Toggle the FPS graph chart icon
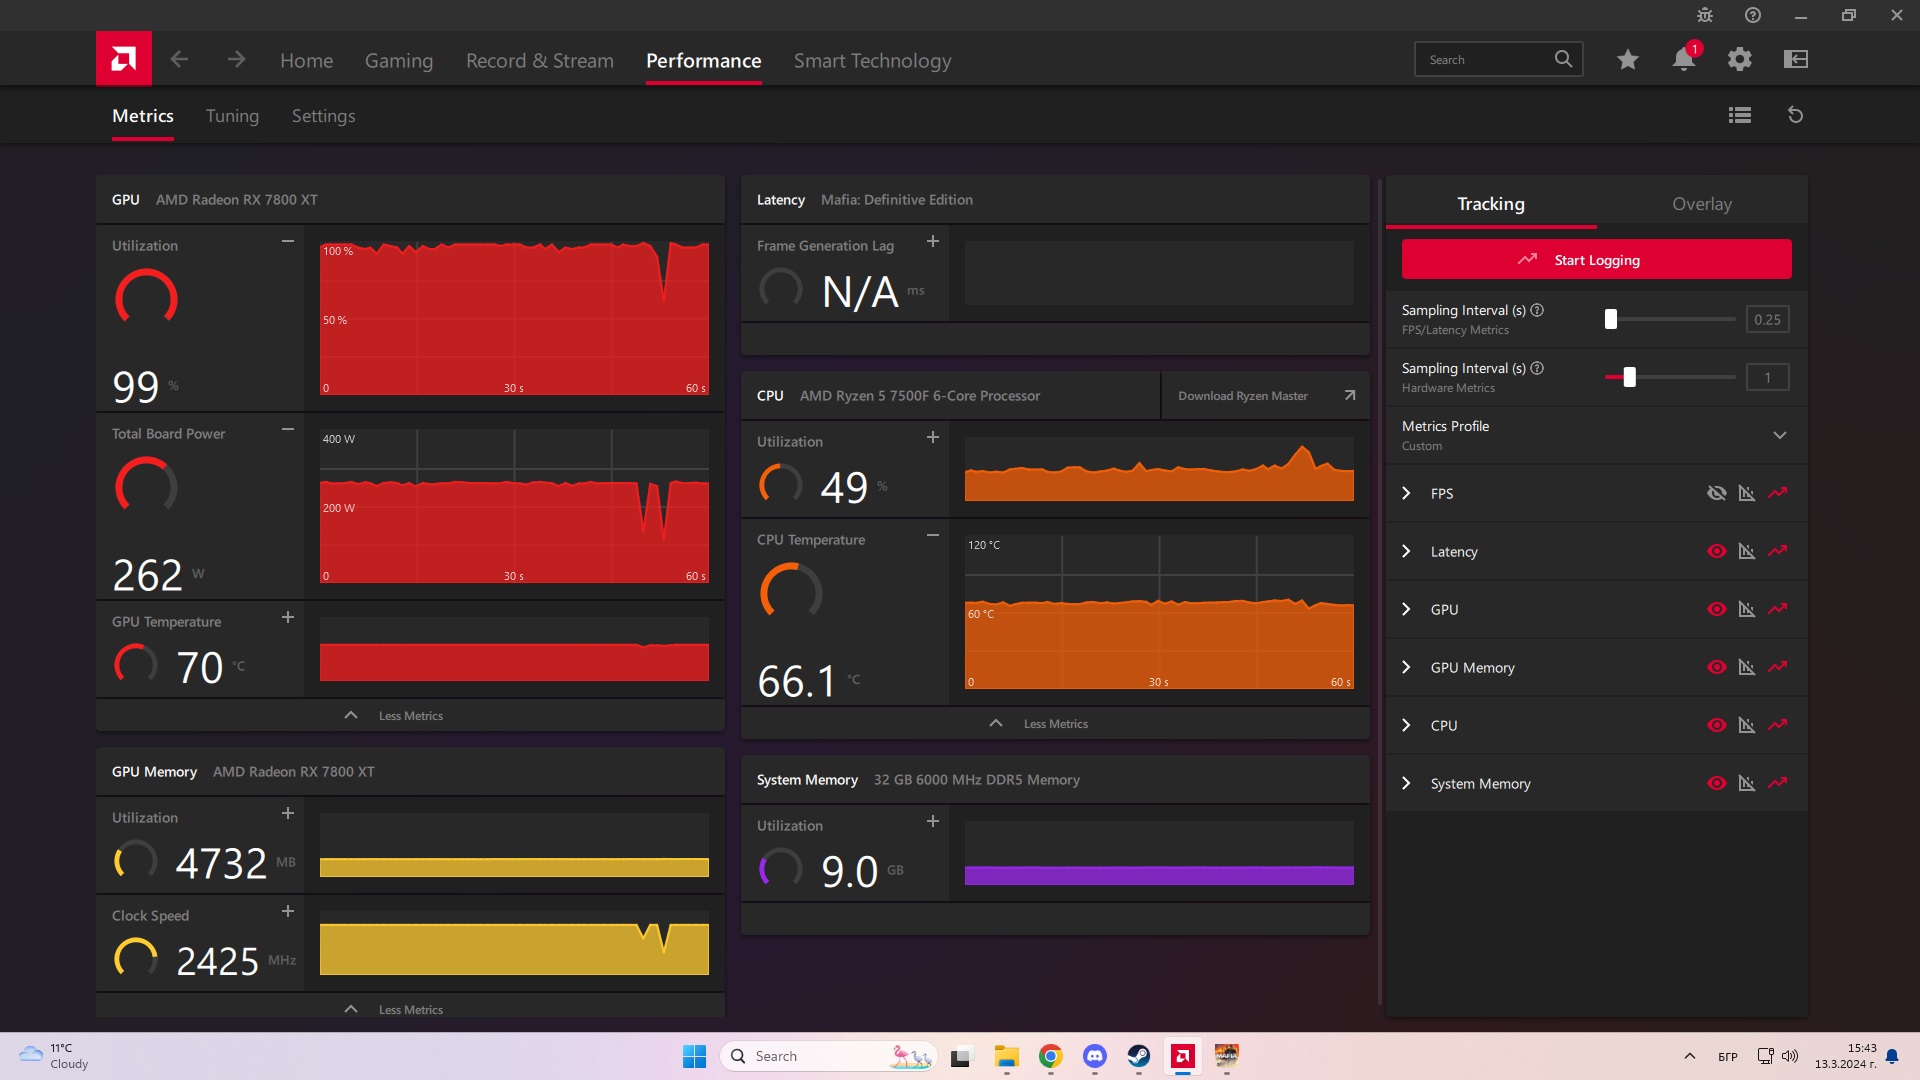Screen dimensions: 1920x1080 click(1746, 493)
